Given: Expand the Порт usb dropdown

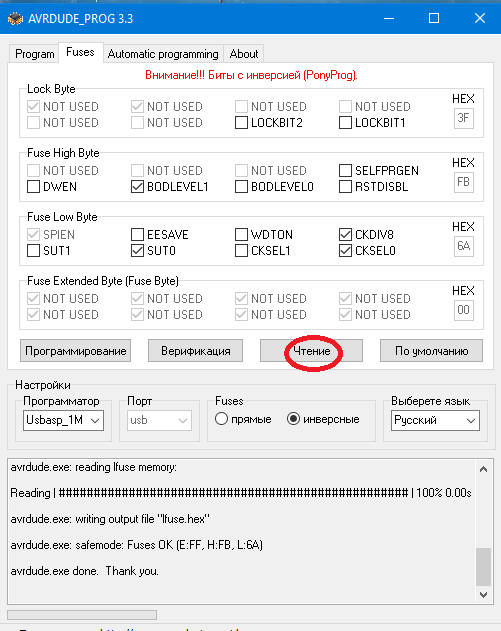Looking at the screenshot, I should click(x=159, y=421).
